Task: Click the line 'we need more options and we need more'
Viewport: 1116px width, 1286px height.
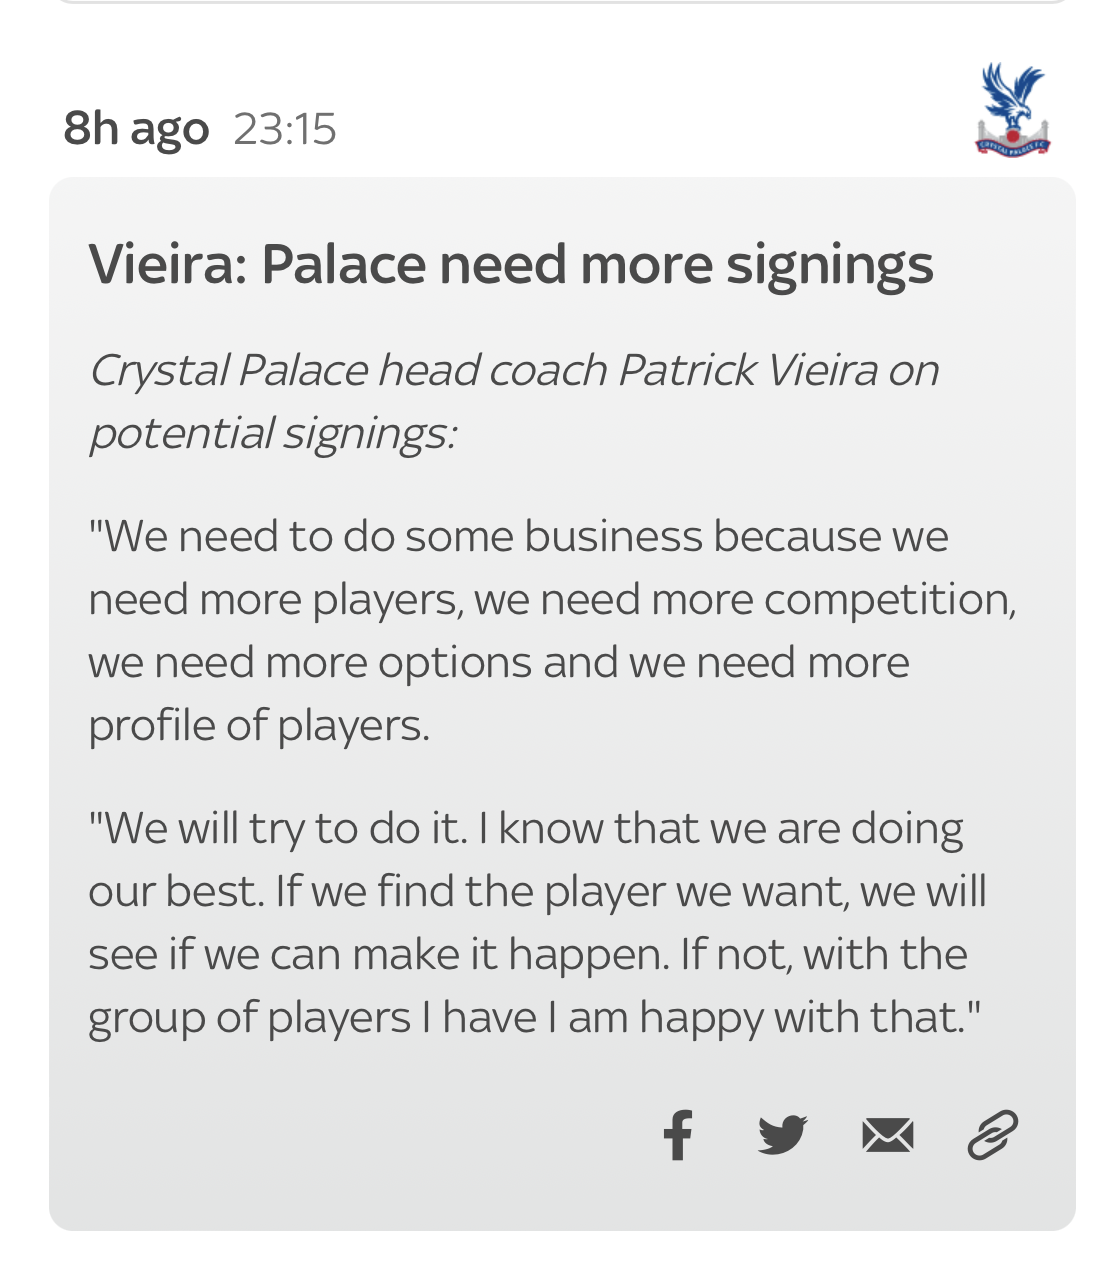Action: [498, 663]
